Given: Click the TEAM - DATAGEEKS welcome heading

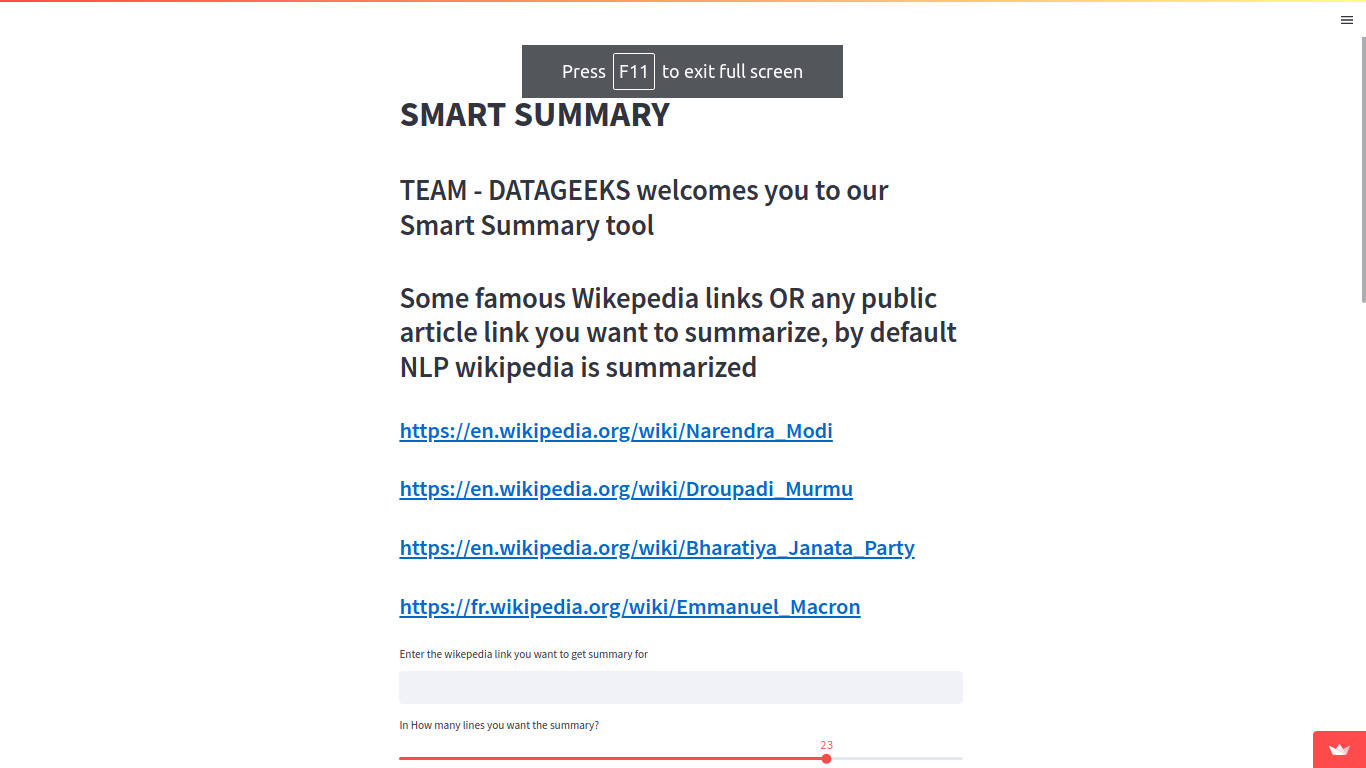Looking at the screenshot, I should (x=644, y=207).
